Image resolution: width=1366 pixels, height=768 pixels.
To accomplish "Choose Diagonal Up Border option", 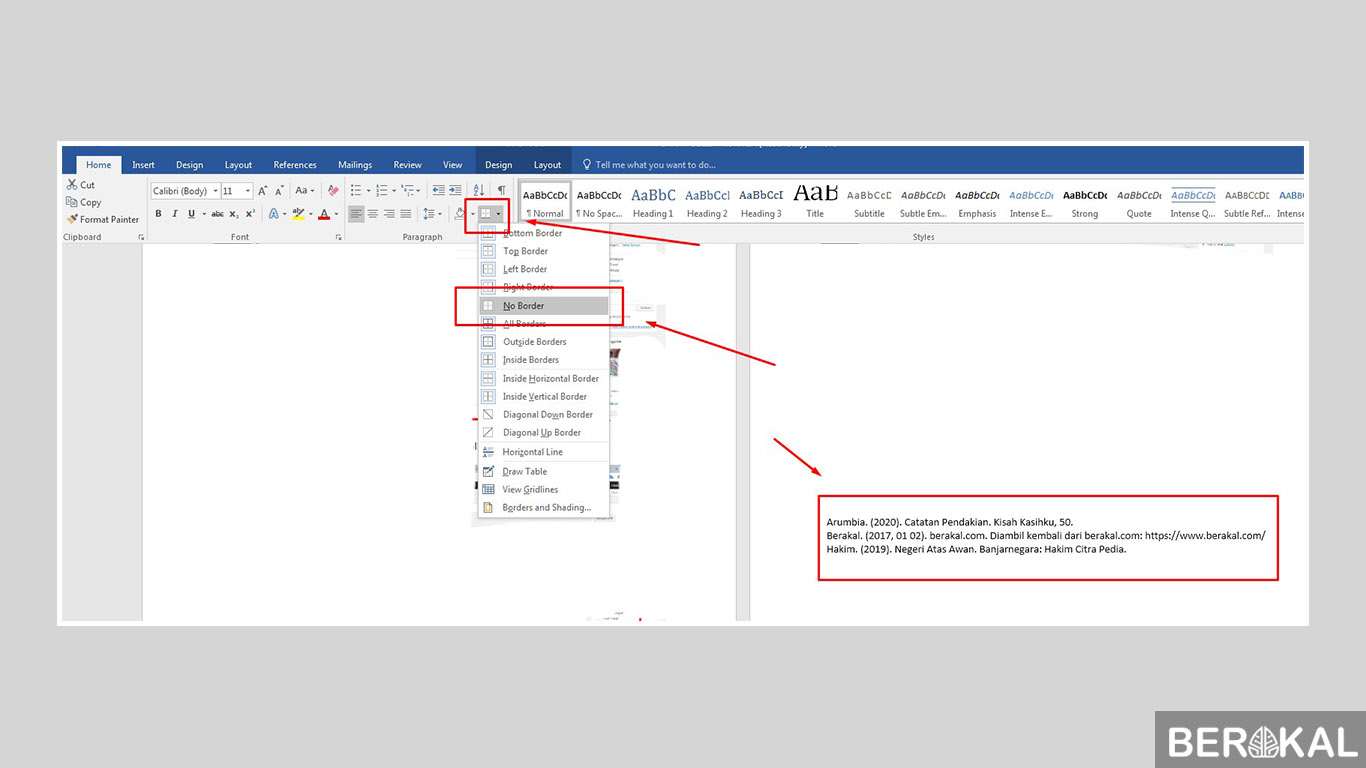I will click(x=543, y=433).
